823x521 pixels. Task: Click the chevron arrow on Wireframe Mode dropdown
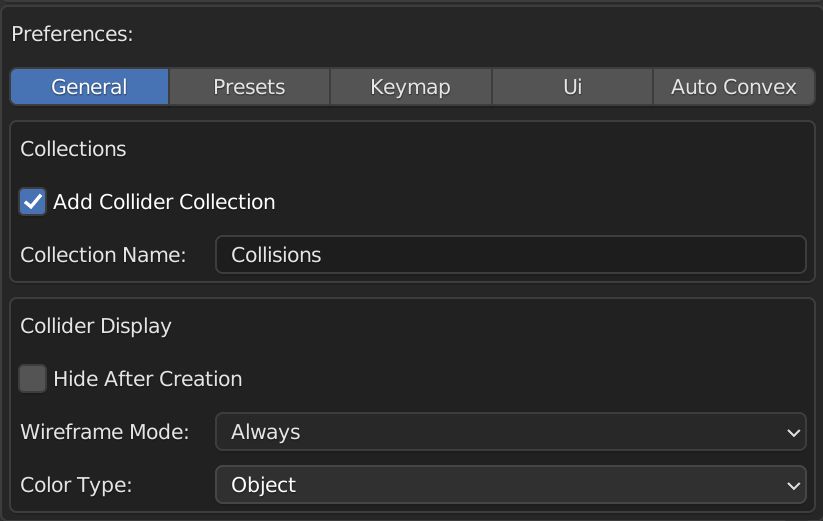pyautogui.click(x=794, y=433)
